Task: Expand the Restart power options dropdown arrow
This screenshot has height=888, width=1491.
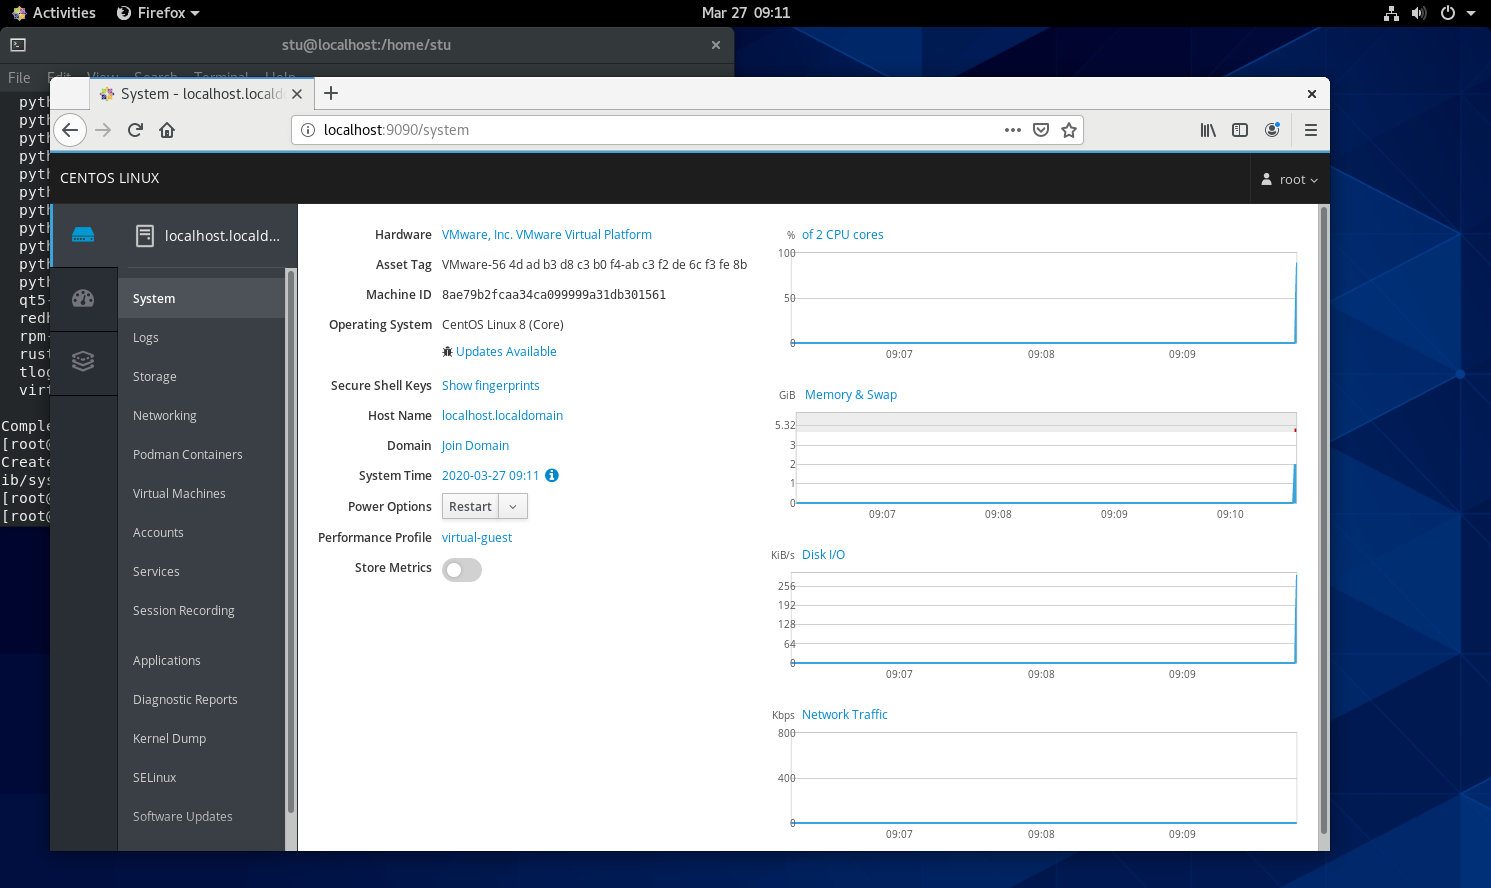Action: tap(513, 507)
